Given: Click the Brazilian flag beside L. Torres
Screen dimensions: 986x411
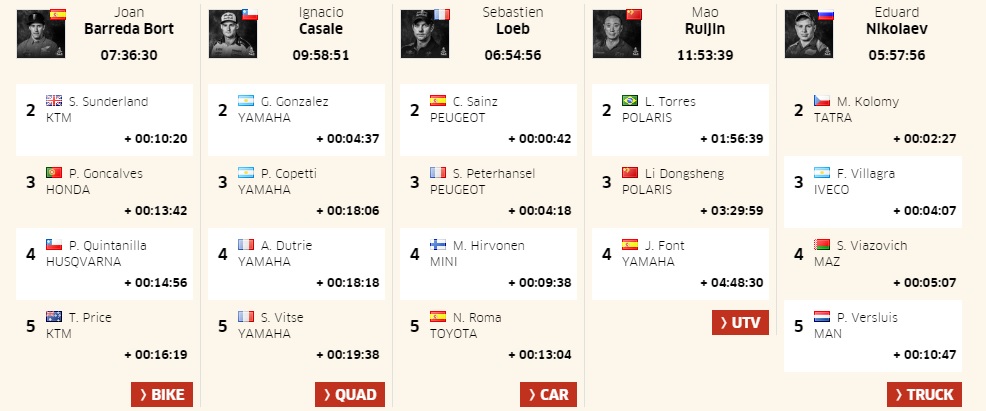Looking at the screenshot, I should [631, 101].
